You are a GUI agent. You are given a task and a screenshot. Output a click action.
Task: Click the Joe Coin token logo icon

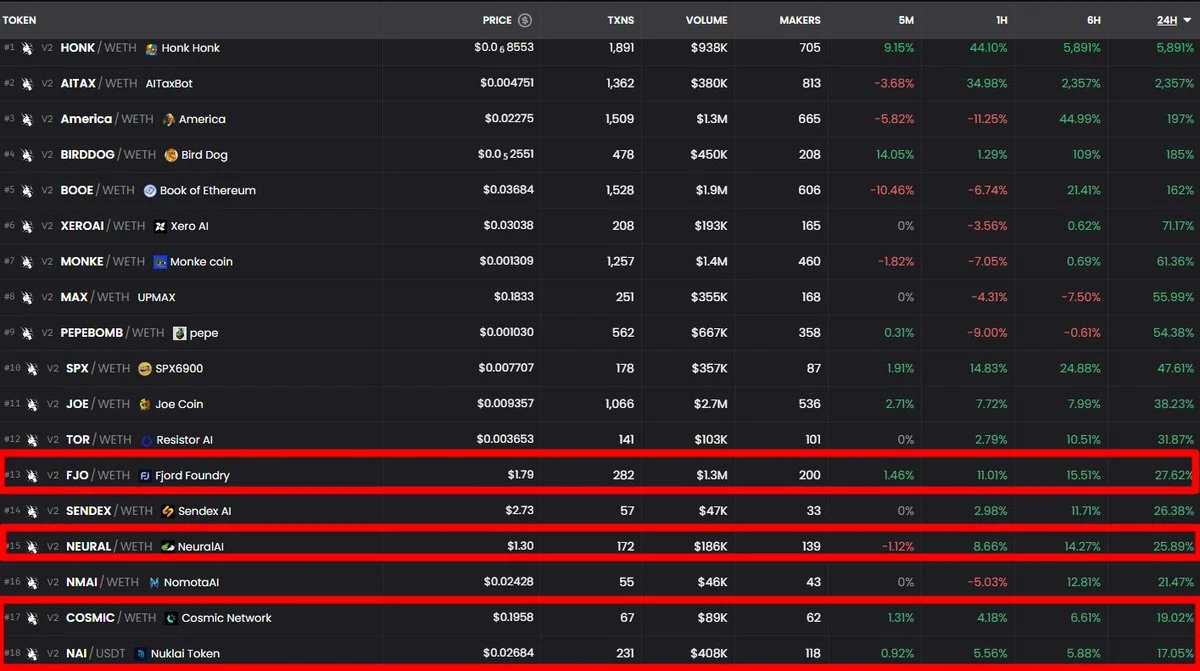coord(145,404)
